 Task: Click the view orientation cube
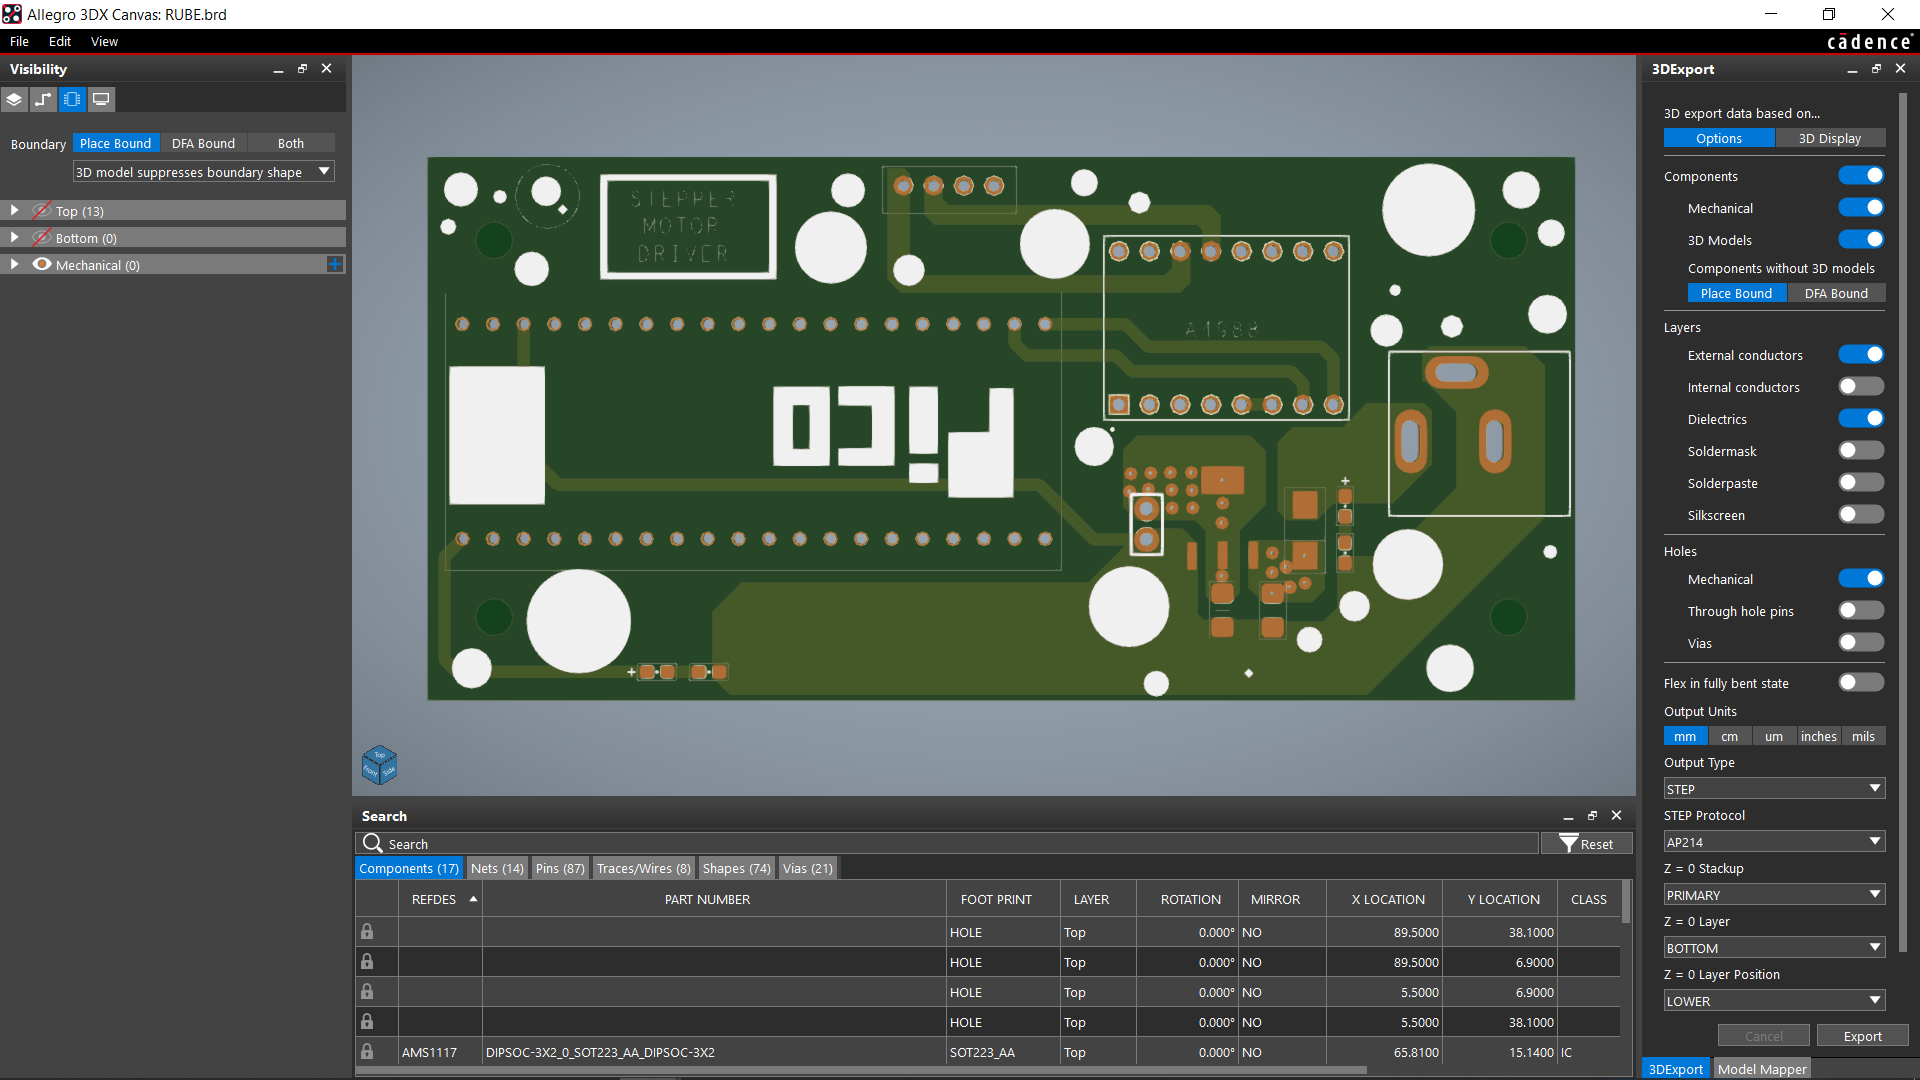click(379, 766)
